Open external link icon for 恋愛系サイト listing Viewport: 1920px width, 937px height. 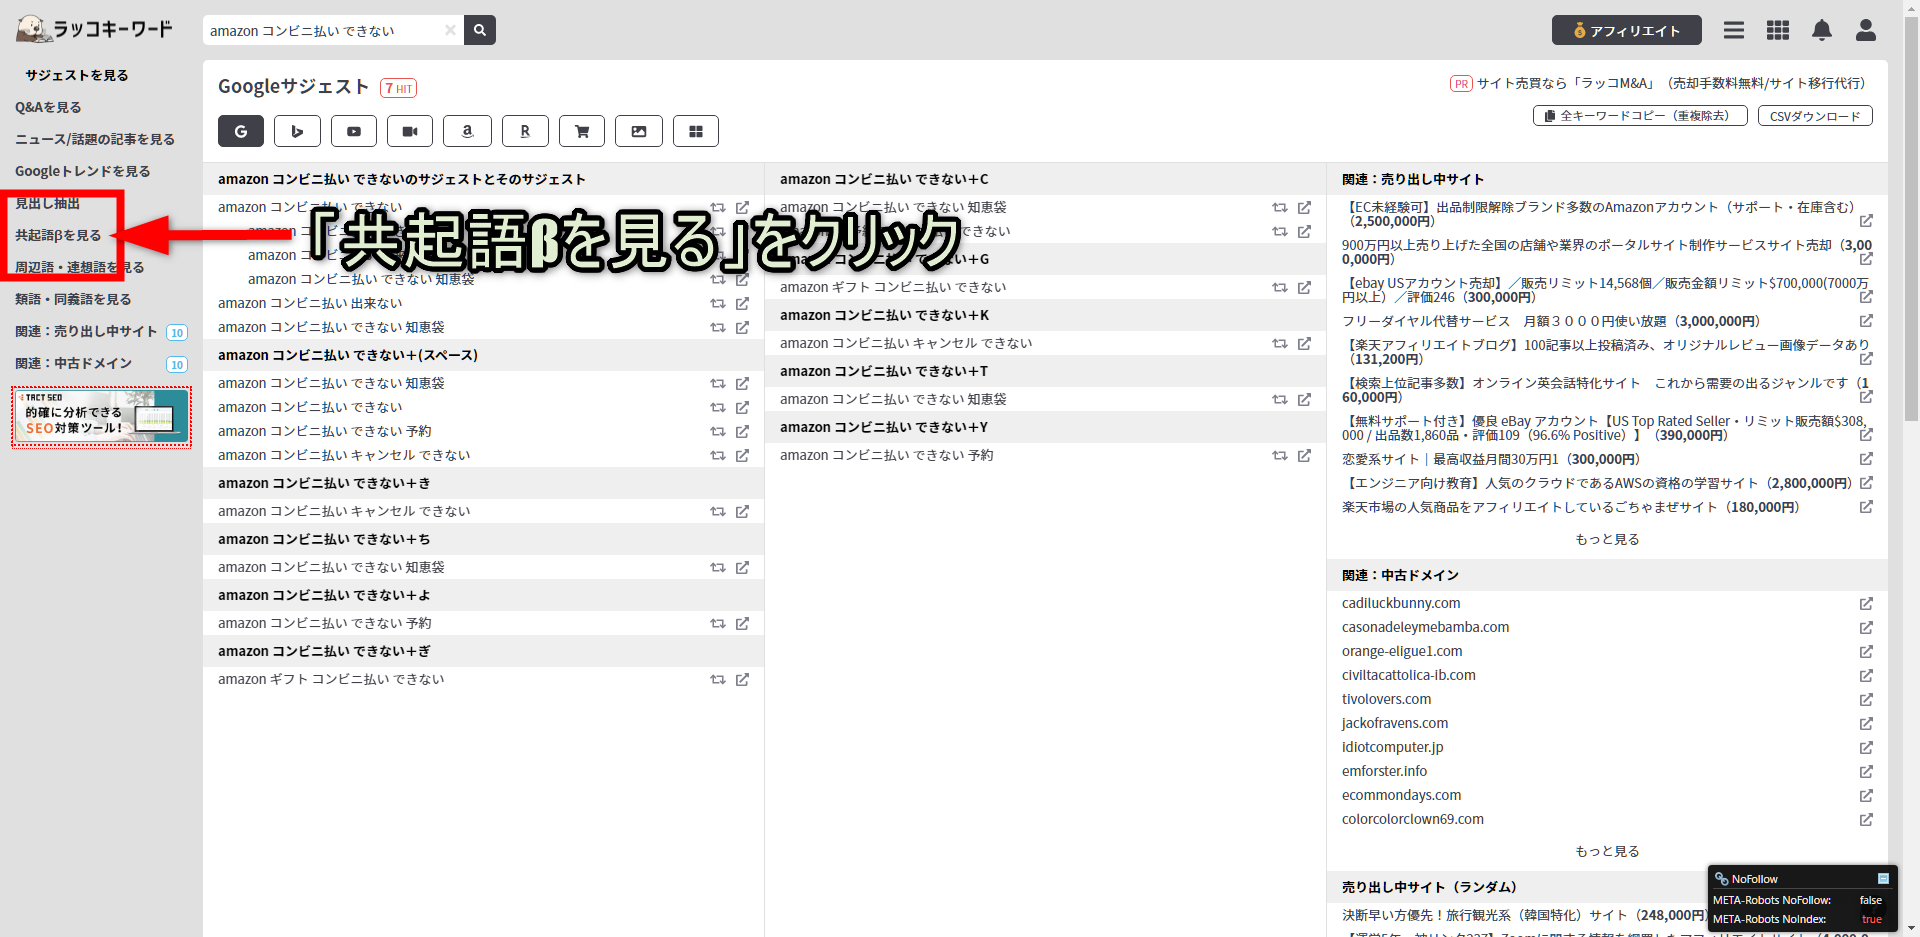pyautogui.click(x=1866, y=459)
